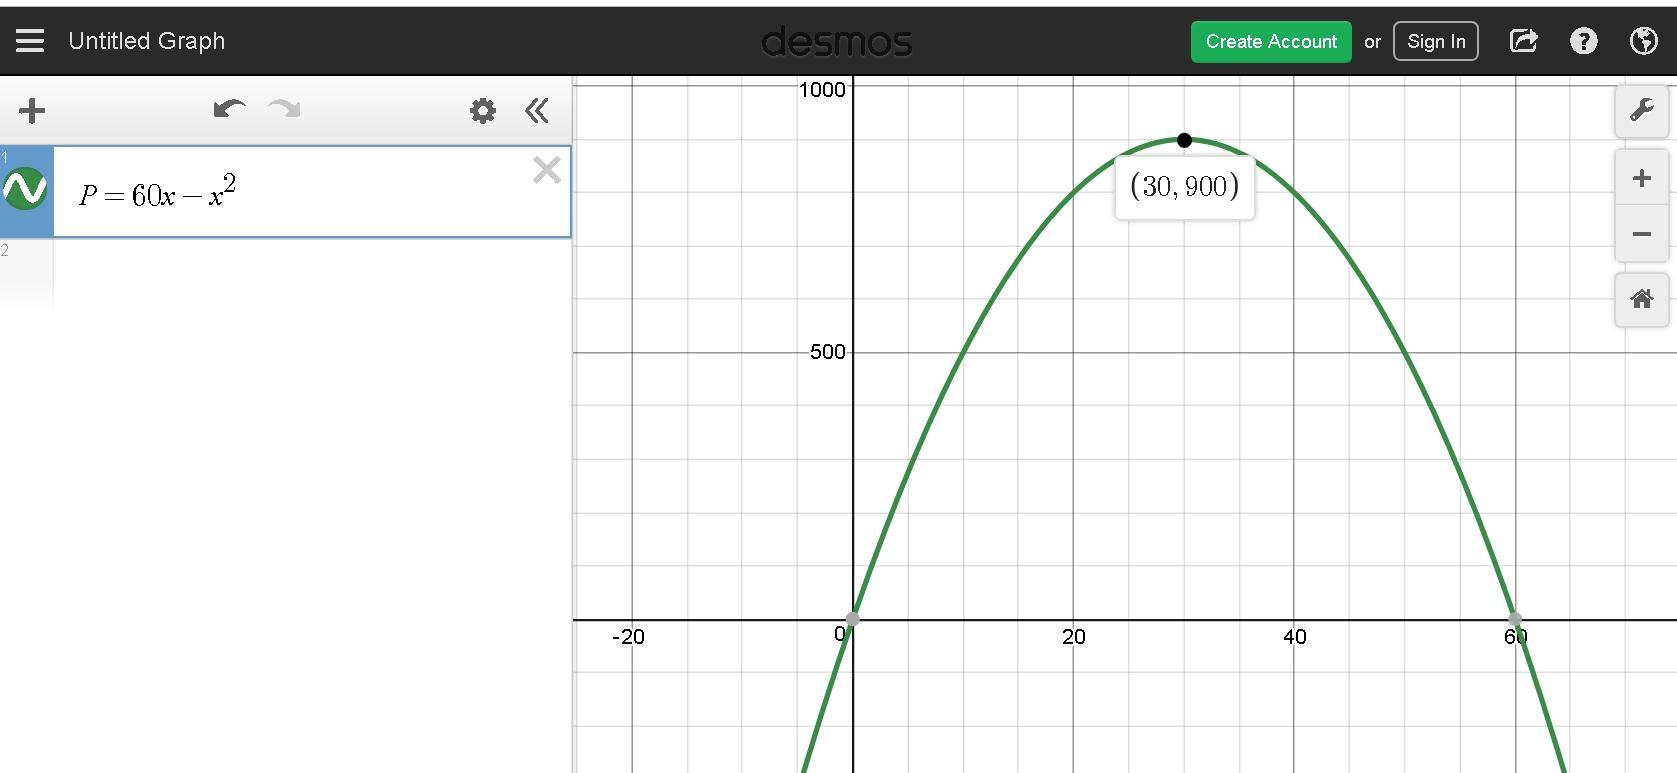This screenshot has width=1677, height=773.
Task: Zoom in on the graph
Action: click(x=1642, y=178)
